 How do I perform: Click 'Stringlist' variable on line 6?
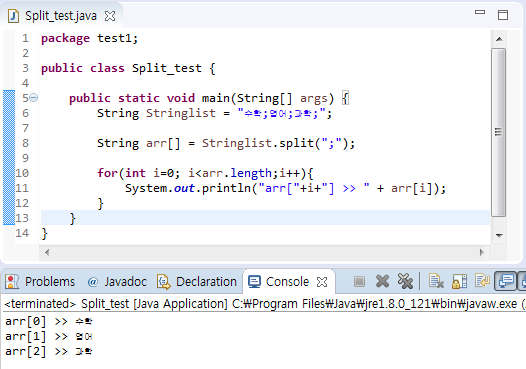point(181,113)
